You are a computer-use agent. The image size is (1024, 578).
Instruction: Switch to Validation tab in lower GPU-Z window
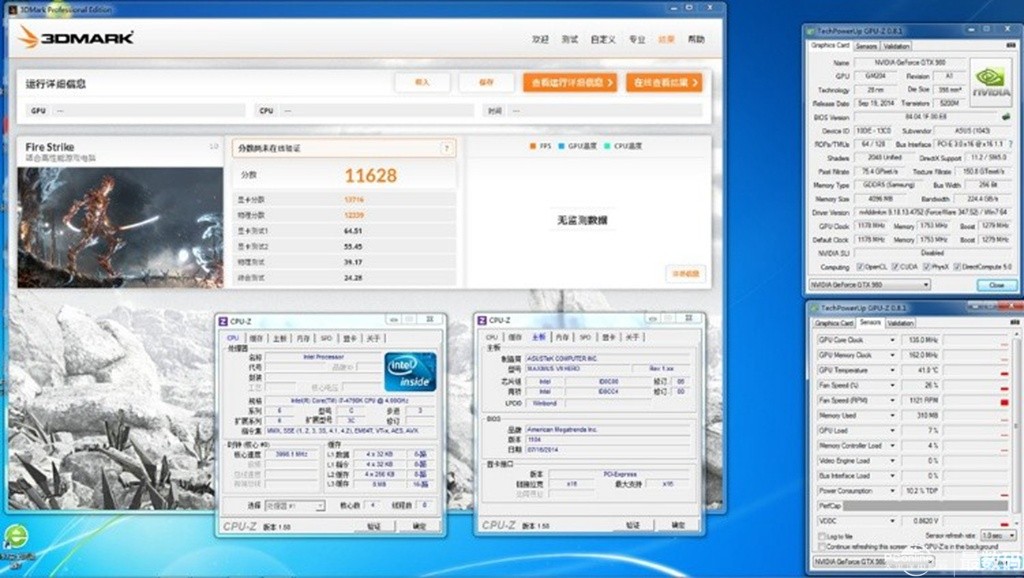click(x=900, y=323)
